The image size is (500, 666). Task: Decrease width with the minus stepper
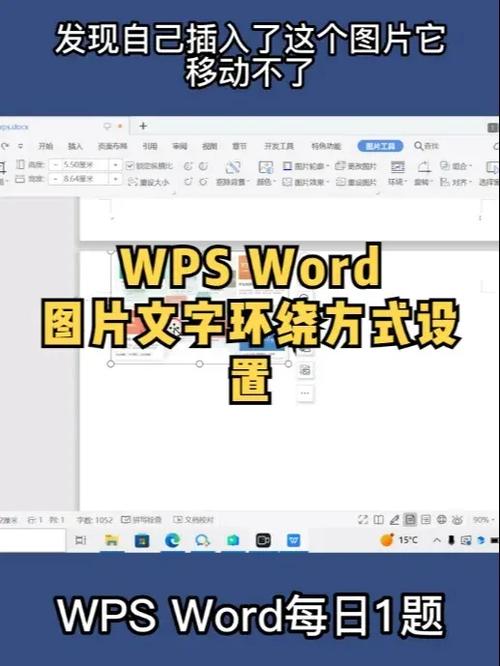(x=55, y=179)
